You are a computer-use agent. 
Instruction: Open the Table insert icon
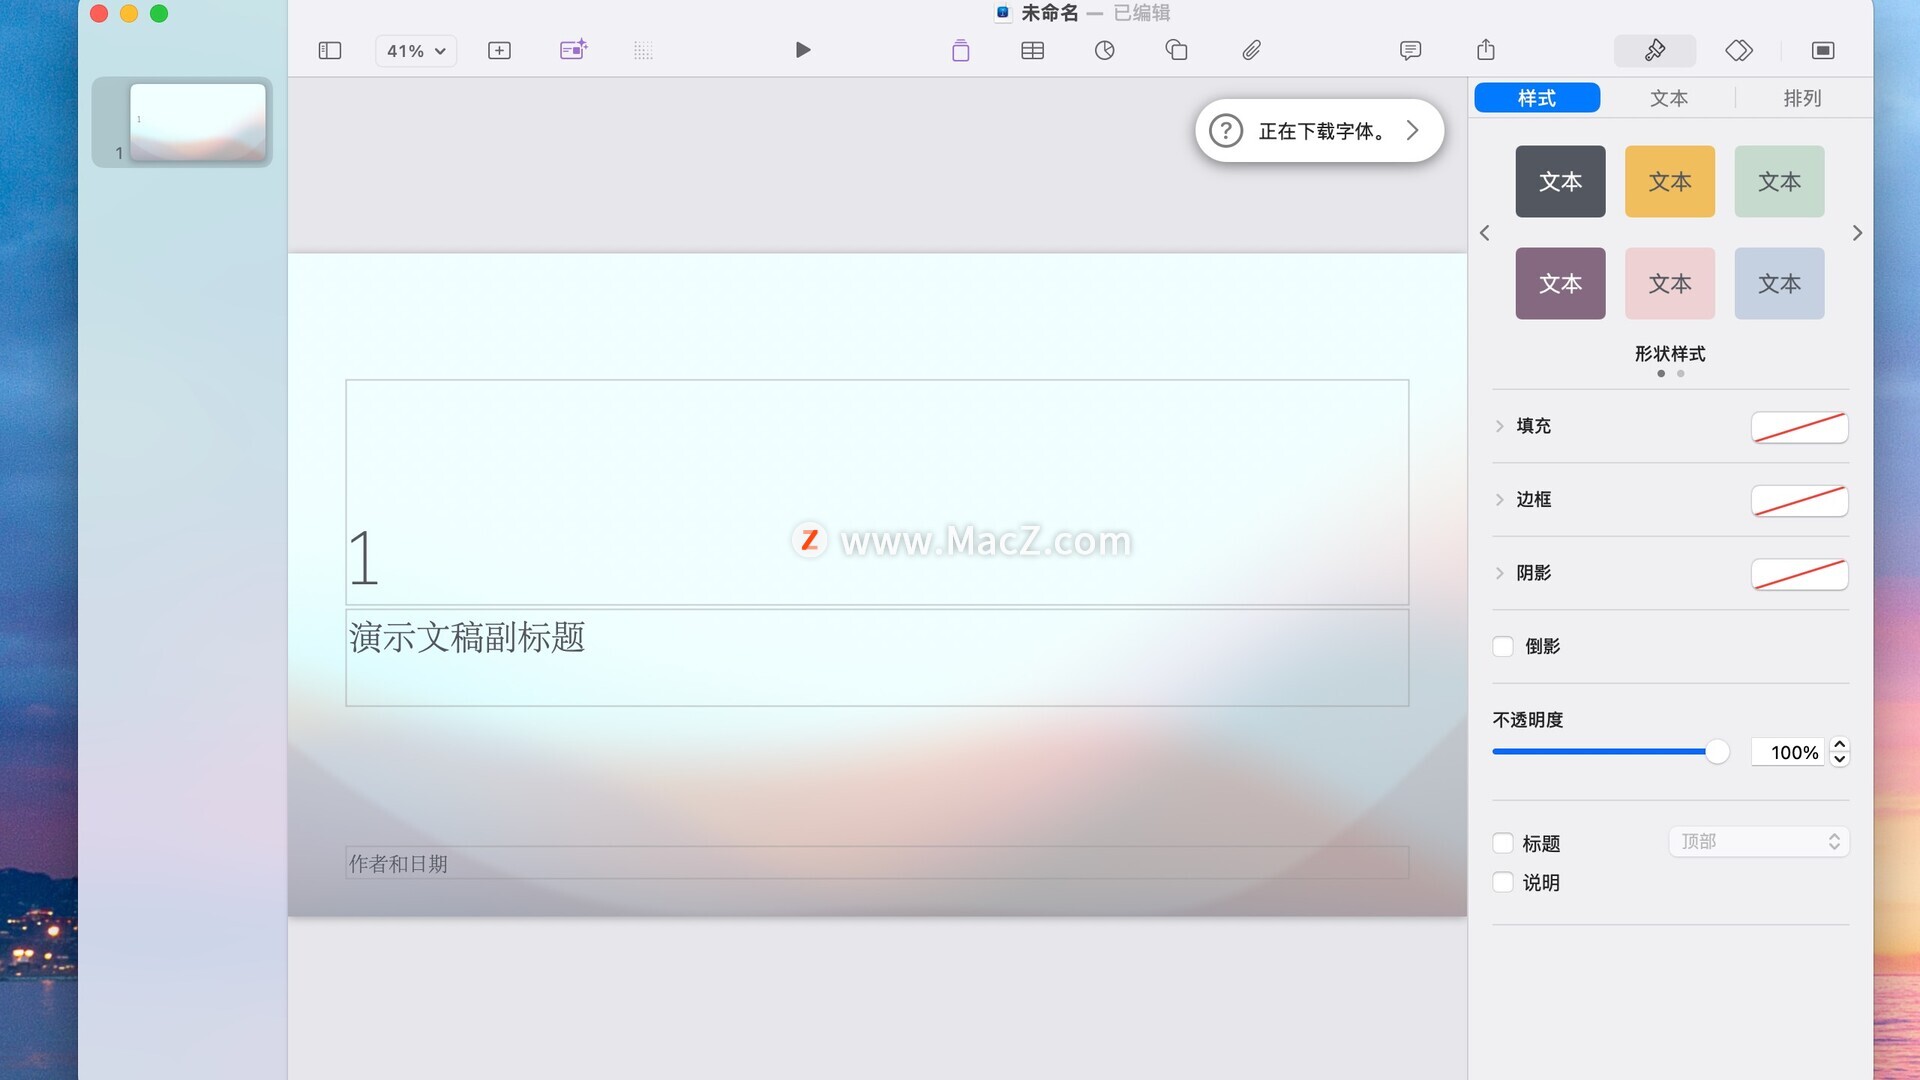click(1032, 50)
